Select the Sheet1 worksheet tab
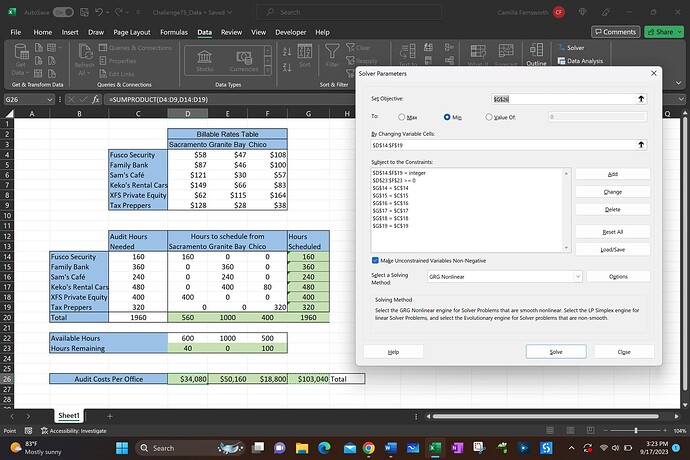Screen dimensions: 690x460 (69, 416)
